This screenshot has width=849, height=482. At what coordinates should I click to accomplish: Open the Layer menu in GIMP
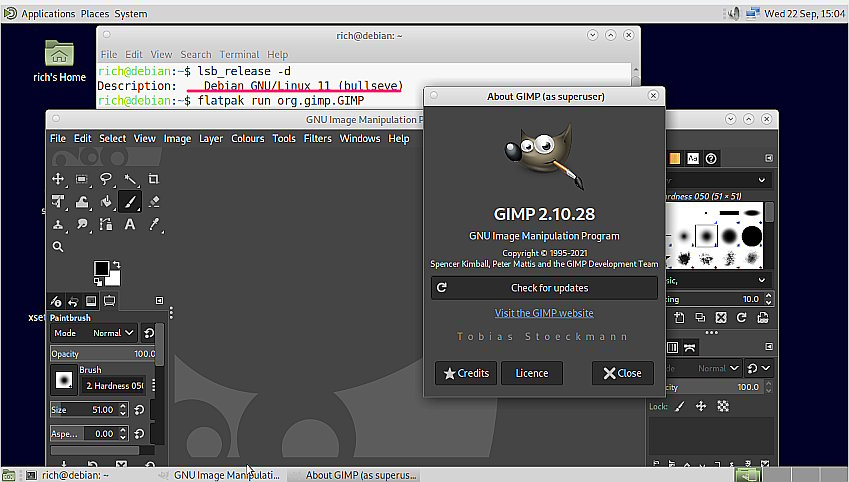pos(211,139)
